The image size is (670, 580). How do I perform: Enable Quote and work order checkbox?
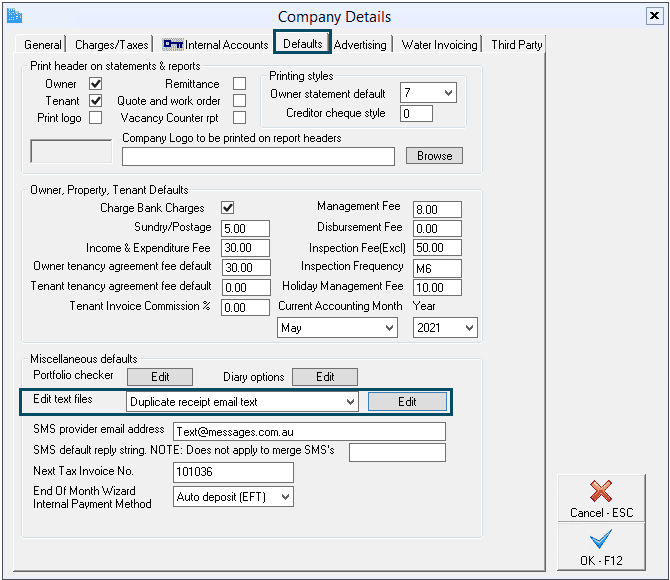point(239,100)
